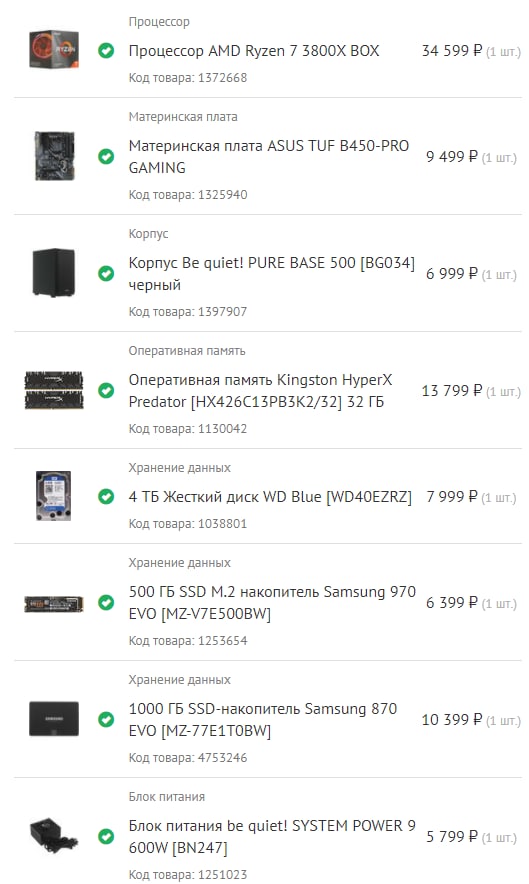Open the Samsung 870 EVO SSD image
Image resolution: width=529 pixels, height=884 pixels.
pyautogui.click(x=54, y=719)
